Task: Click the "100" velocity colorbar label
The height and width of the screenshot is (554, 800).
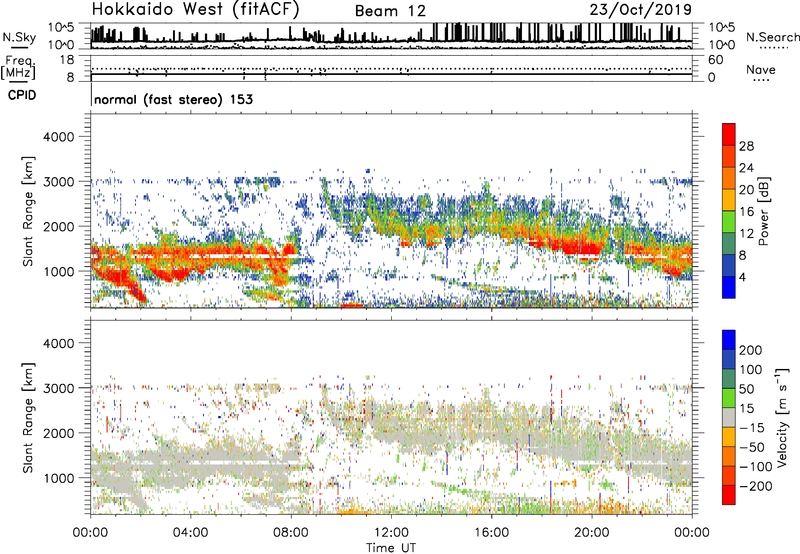Action: tap(751, 370)
